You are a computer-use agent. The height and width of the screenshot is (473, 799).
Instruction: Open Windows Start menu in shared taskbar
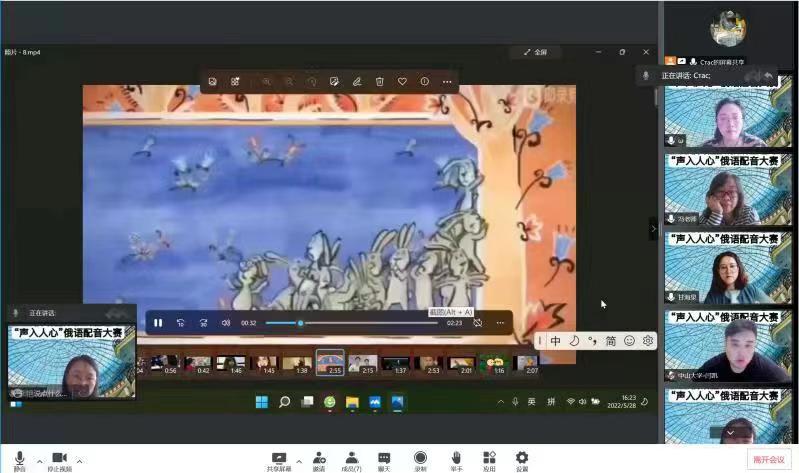[262, 402]
